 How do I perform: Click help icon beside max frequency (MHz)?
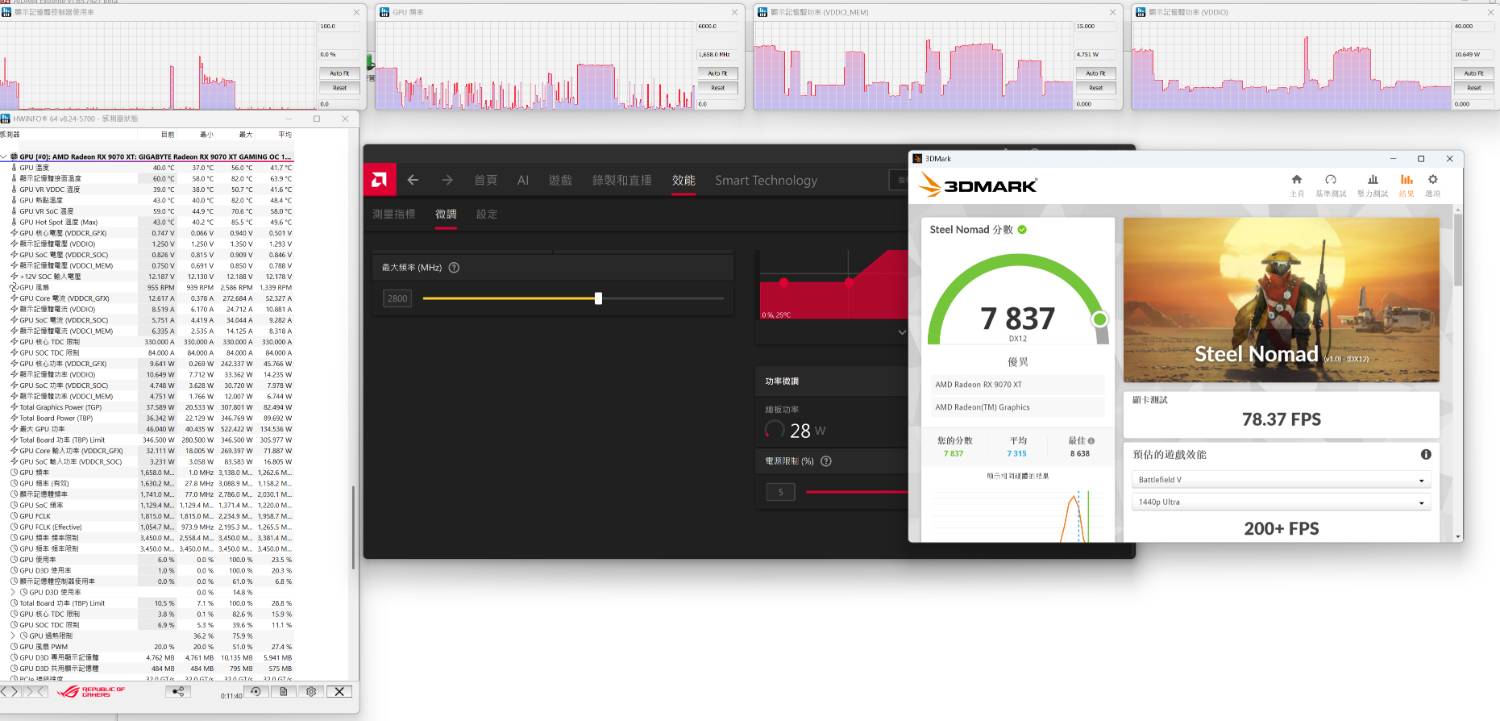coord(454,268)
